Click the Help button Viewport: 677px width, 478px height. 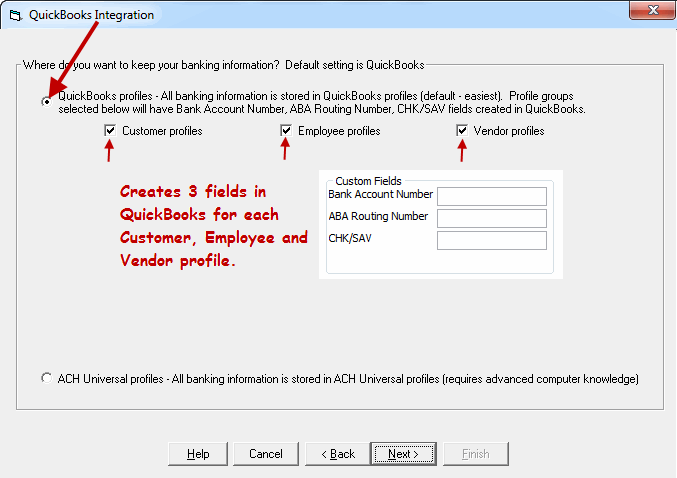pyautogui.click(x=198, y=454)
